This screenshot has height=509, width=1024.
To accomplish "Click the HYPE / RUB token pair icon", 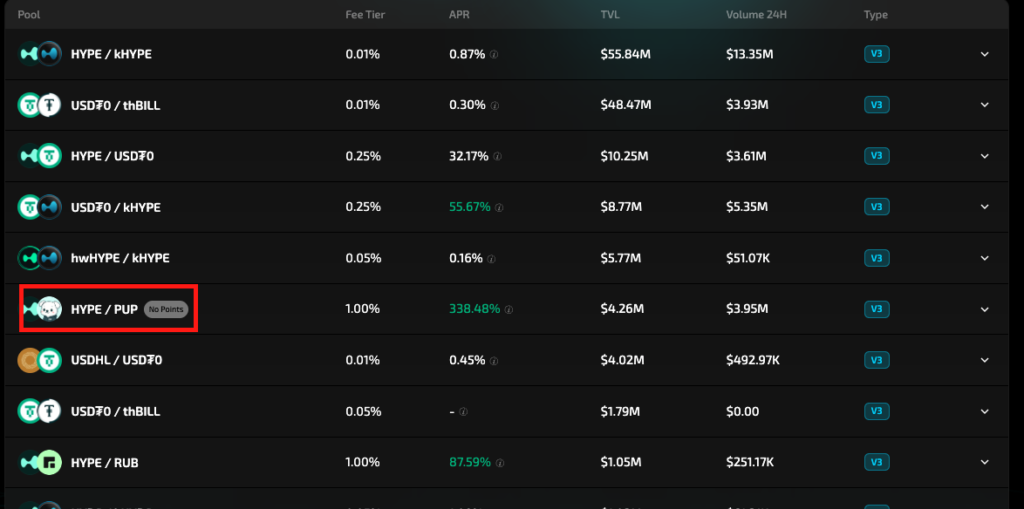I will pos(40,462).
